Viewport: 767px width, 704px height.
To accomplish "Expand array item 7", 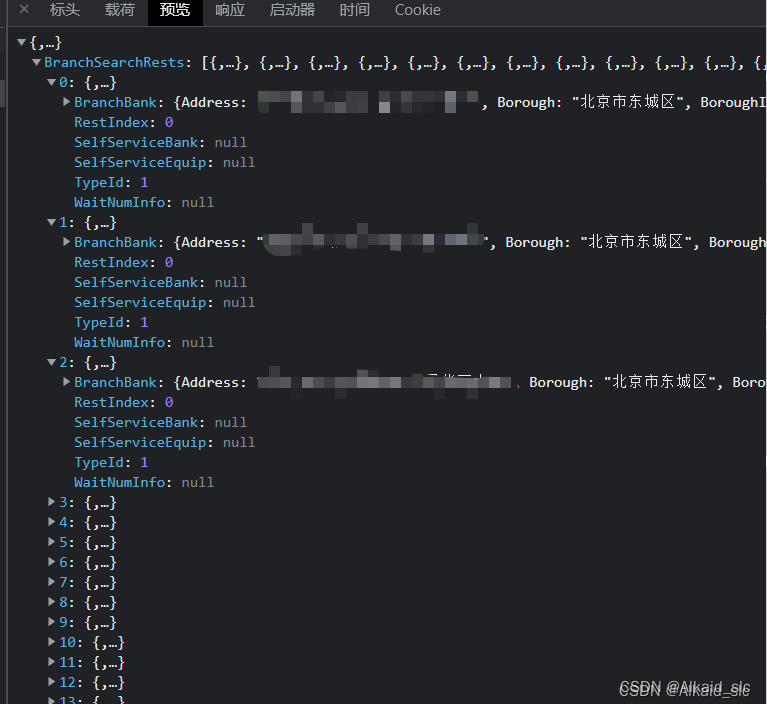I will pyautogui.click(x=51, y=582).
